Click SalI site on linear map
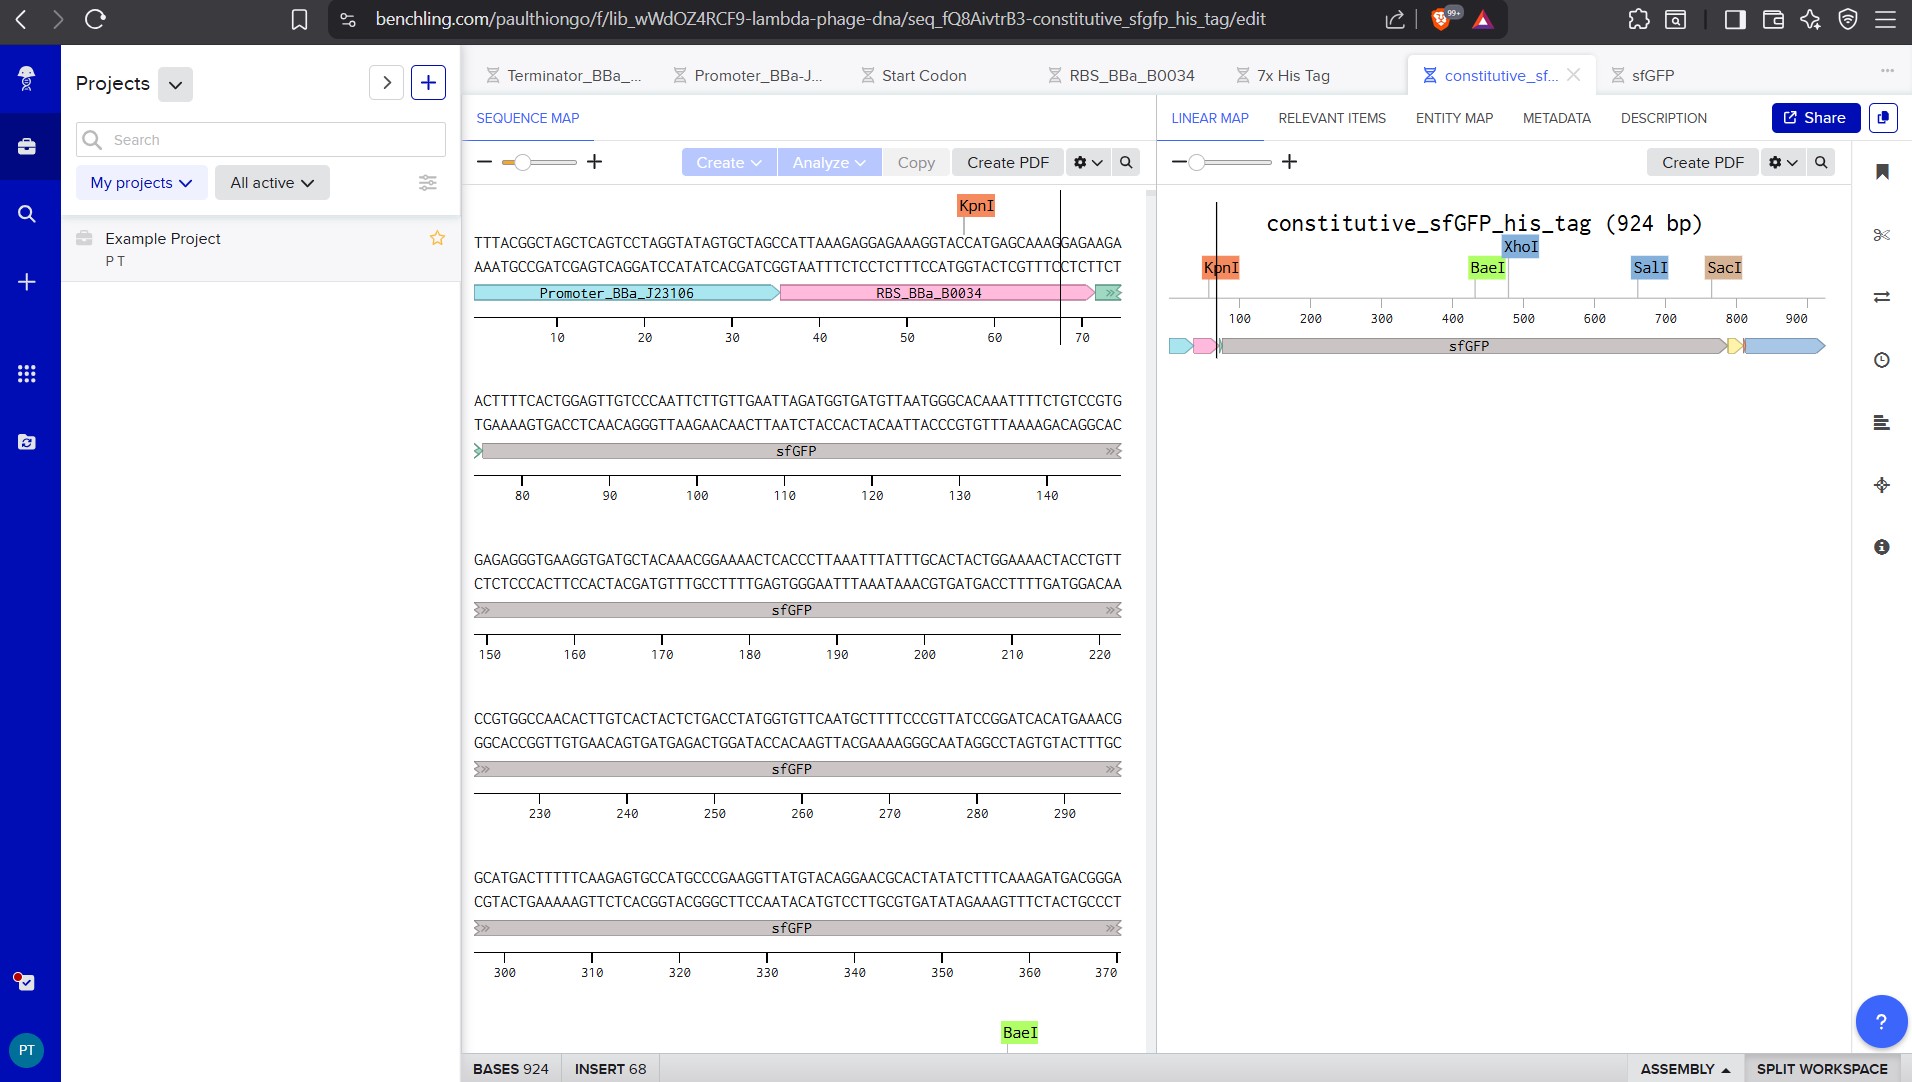 pos(1650,268)
